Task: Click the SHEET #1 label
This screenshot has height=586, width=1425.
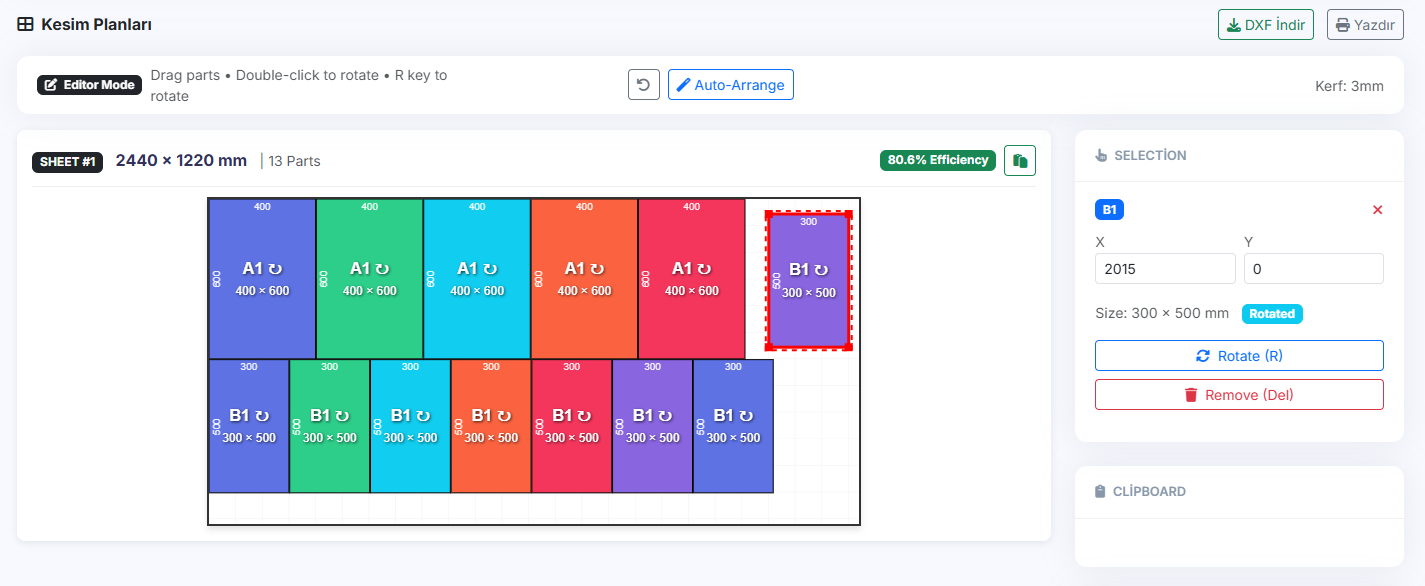Action: click(x=67, y=161)
